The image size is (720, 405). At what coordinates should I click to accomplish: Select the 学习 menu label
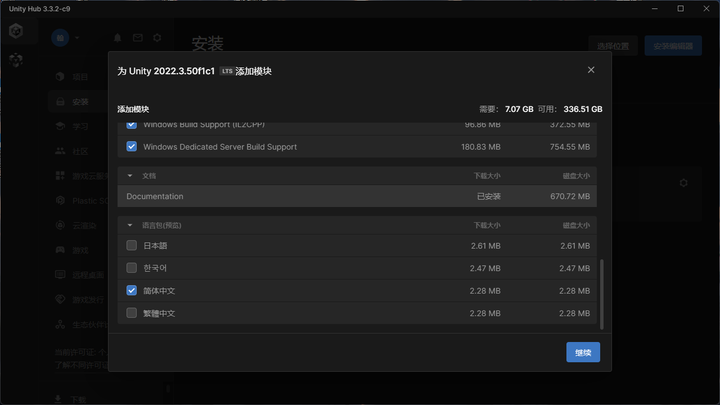coord(80,126)
